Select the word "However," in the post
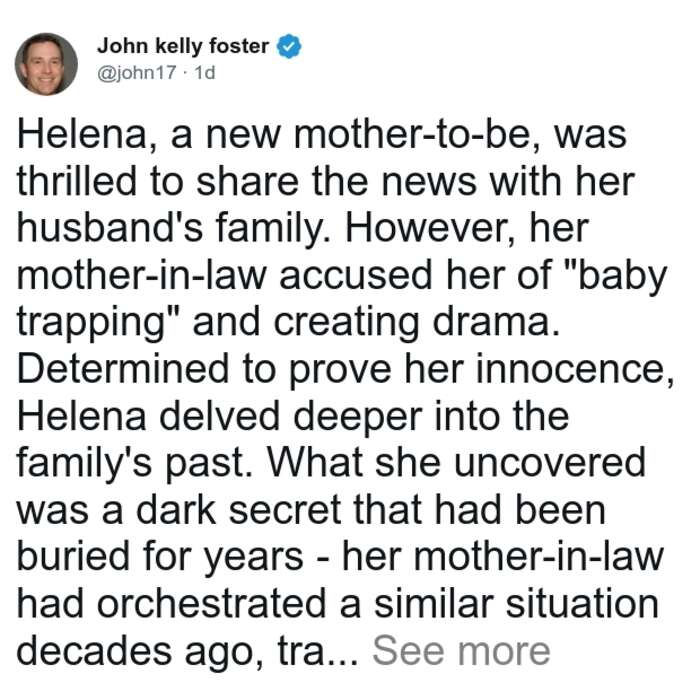Image resolution: width=700 pixels, height=700 pixels. 430,229
